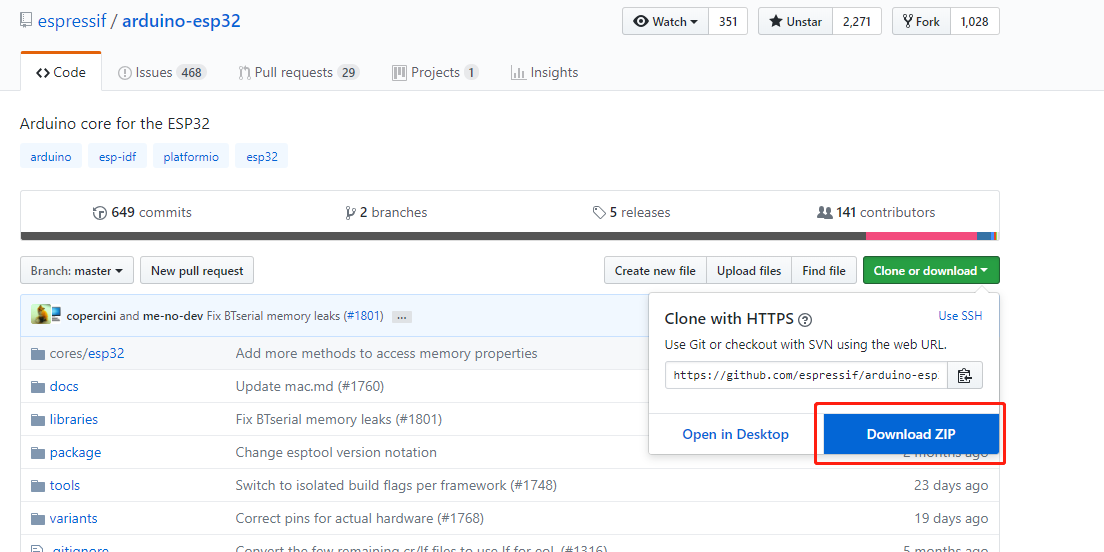Open the Watch dropdown button
The width and height of the screenshot is (1104, 552).
665,22
